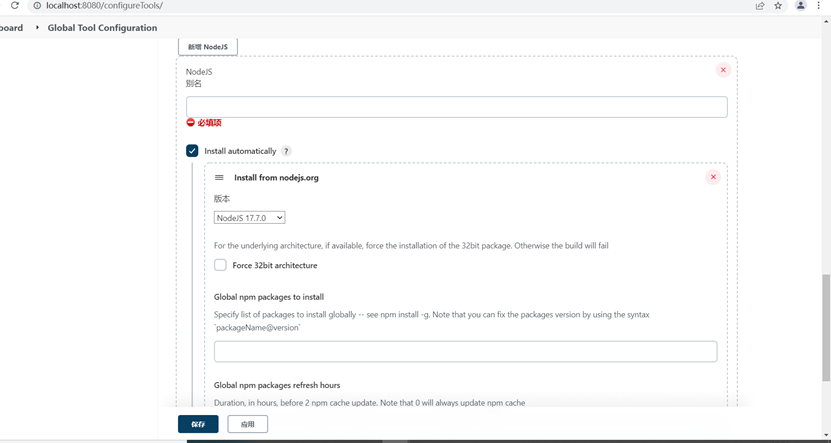Click the address bar URL localhost:8080/configureTools/
The height and width of the screenshot is (443, 831).
click(x=104, y=6)
